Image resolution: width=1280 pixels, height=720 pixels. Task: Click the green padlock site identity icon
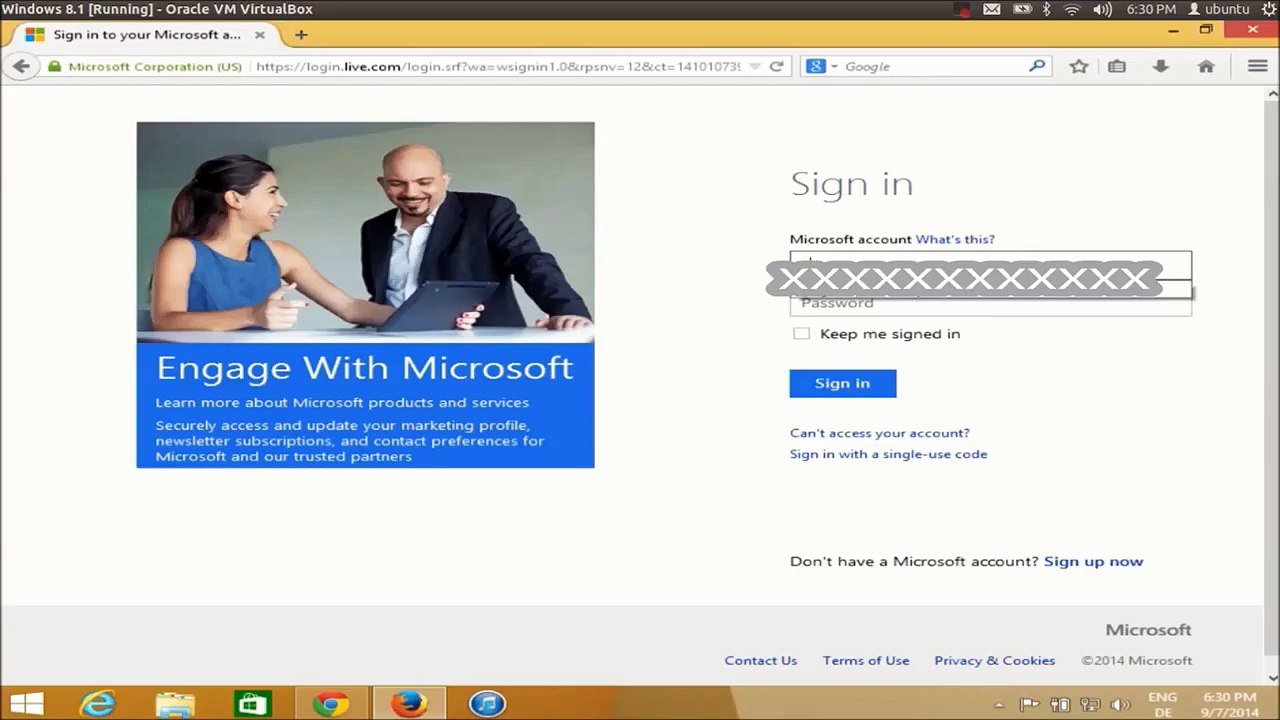pos(55,67)
